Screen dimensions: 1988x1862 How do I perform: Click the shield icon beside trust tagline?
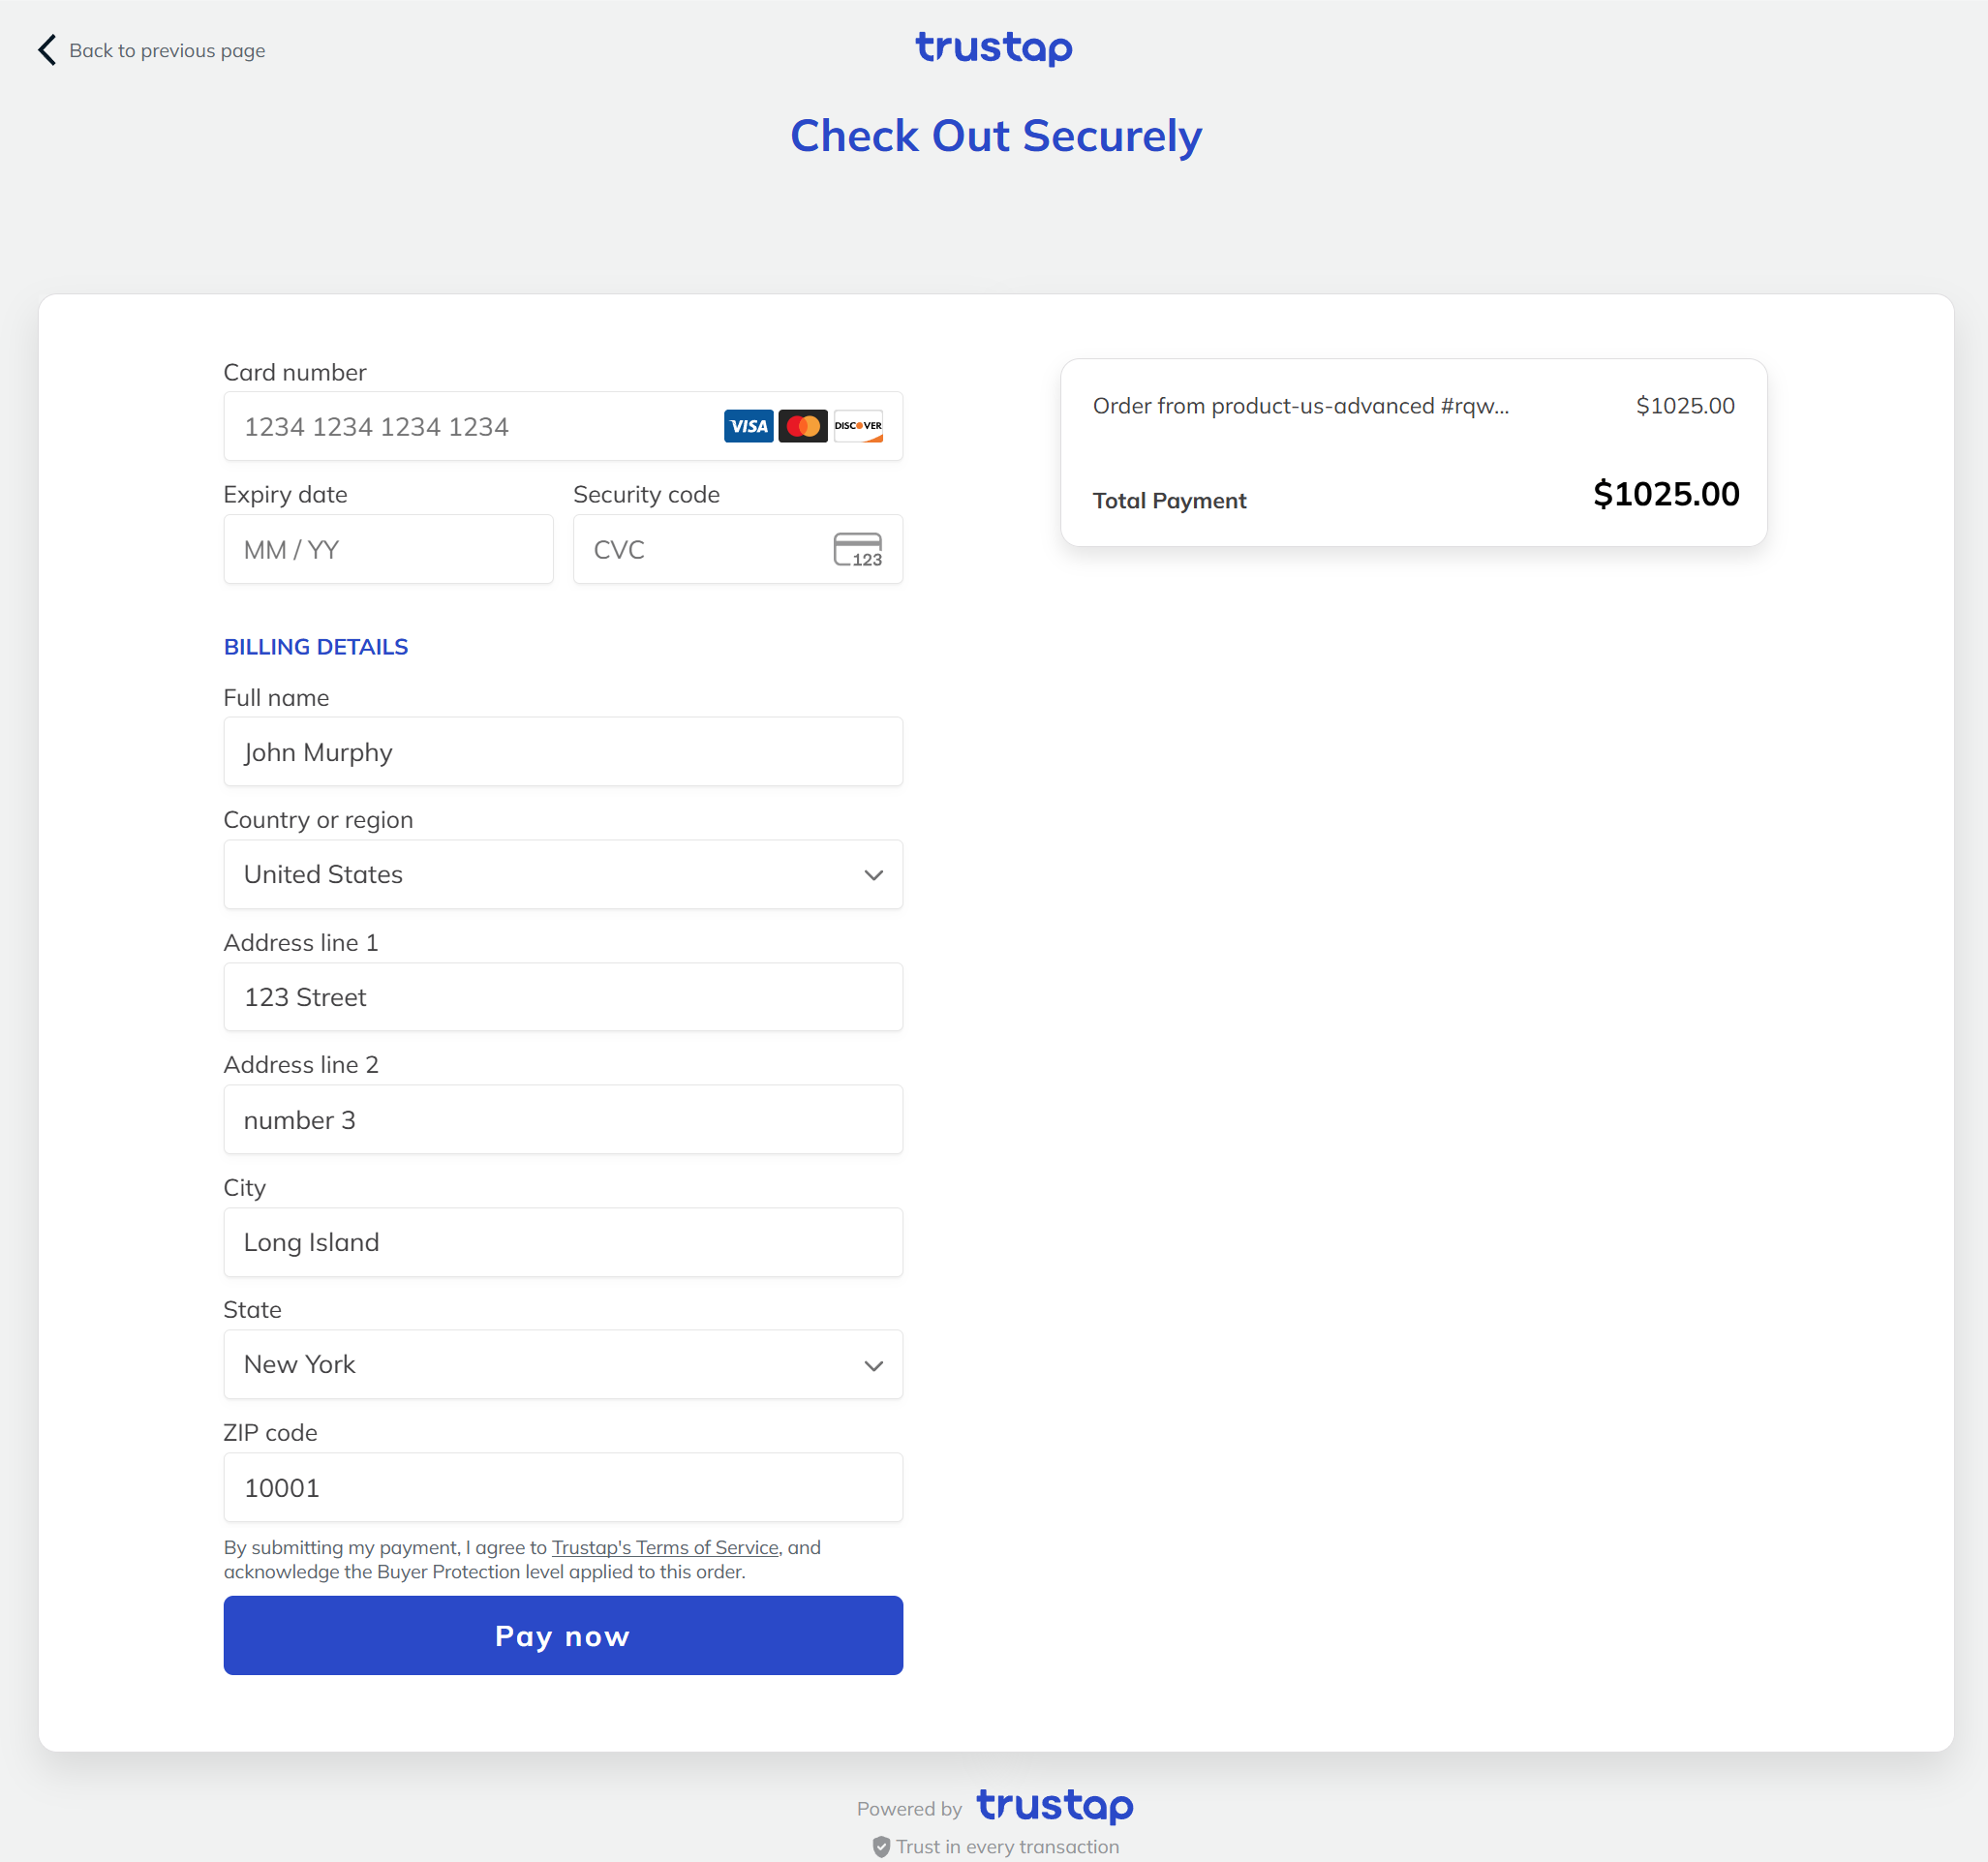pyautogui.click(x=881, y=1847)
